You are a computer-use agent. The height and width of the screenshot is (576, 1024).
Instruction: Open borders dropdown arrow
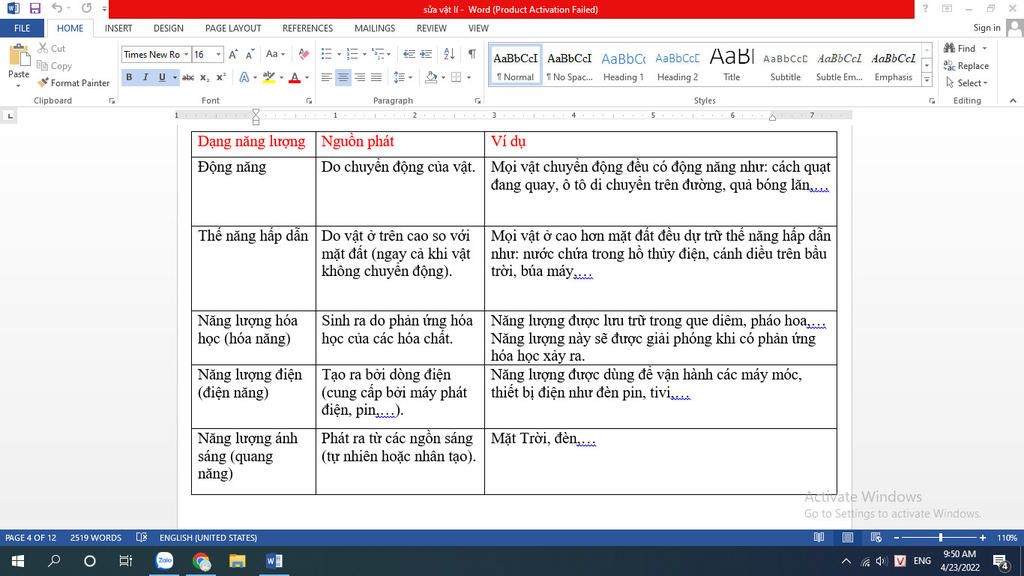coord(469,77)
